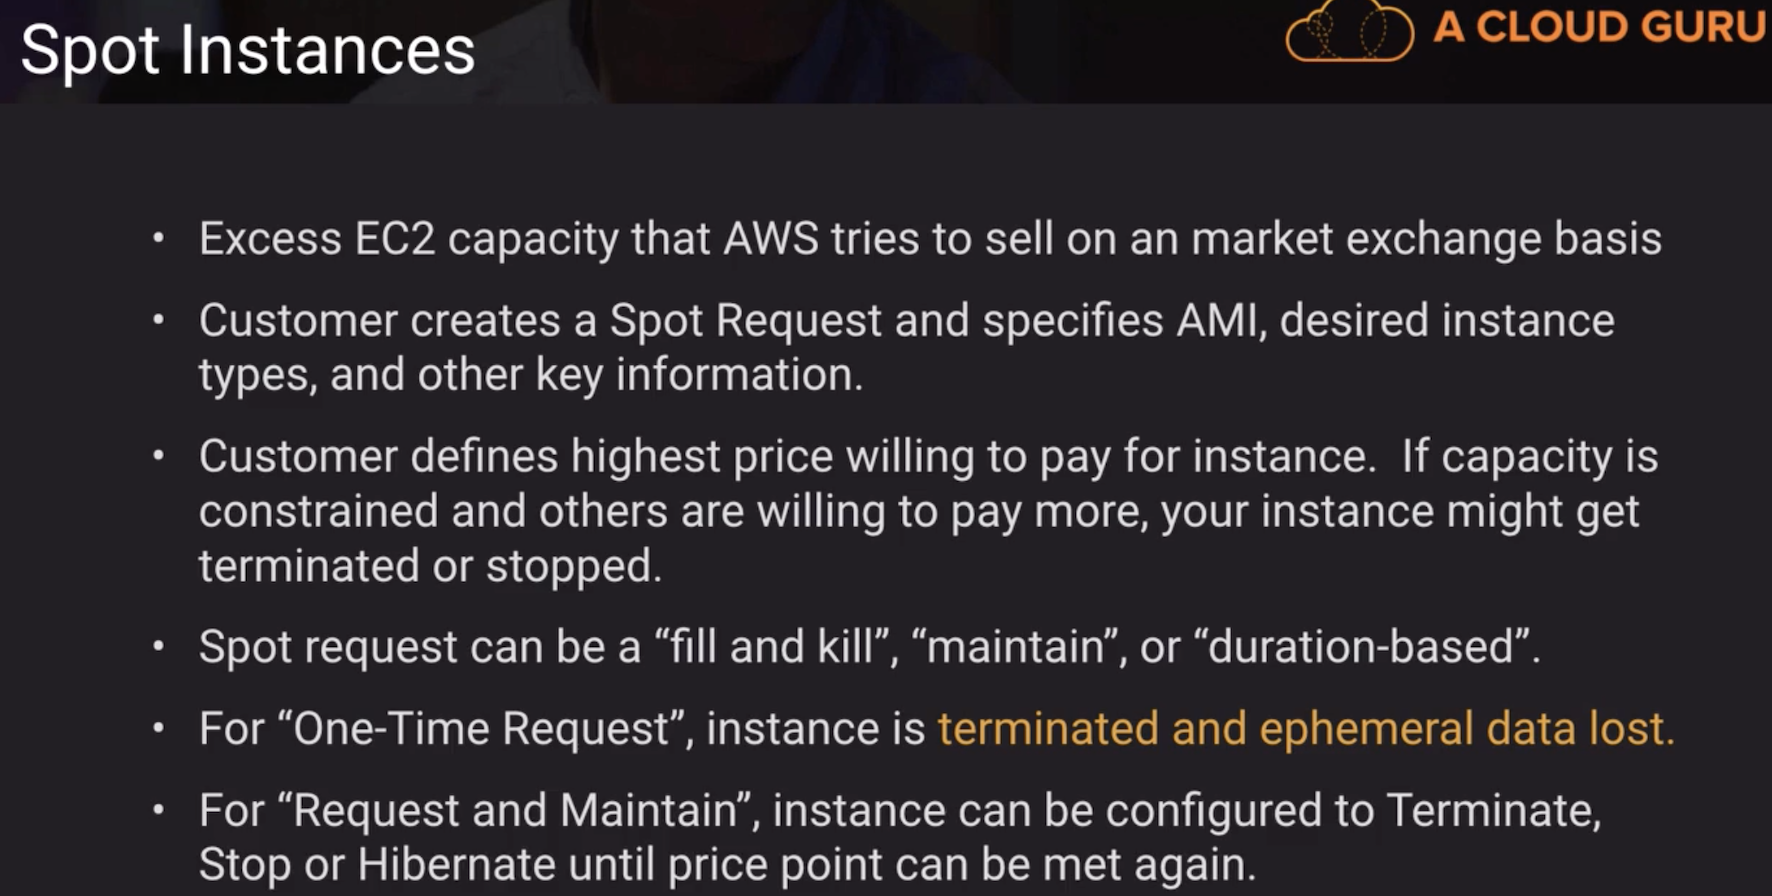
Task: Click the bullet dot before "Excess EC2 capacity"
Action: pyautogui.click(x=158, y=239)
